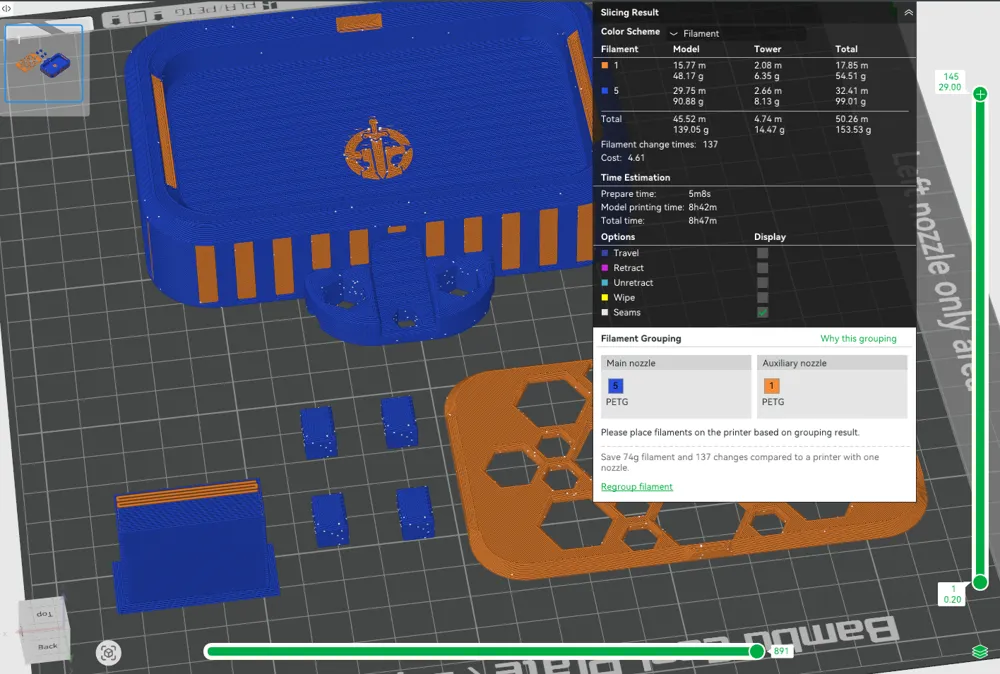Click the bottom handle of the layer slider
Viewport: 1000px width, 674px height.
click(x=980, y=582)
